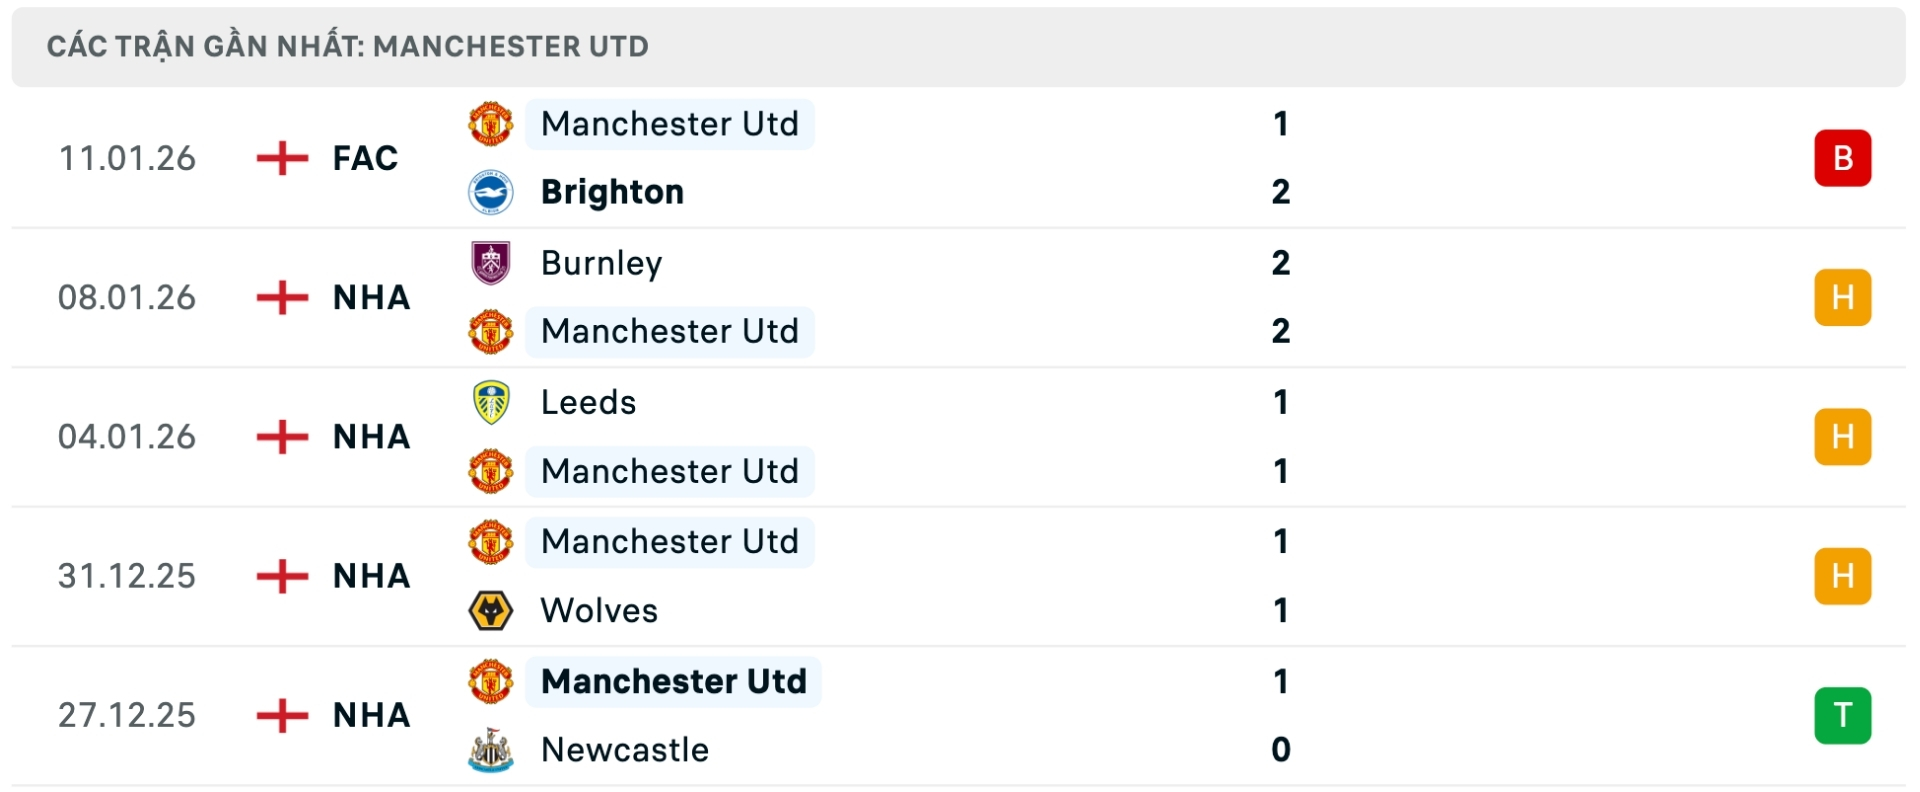Click the Newcastle club badge
This screenshot has height=792, width=1920.
tap(491, 750)
